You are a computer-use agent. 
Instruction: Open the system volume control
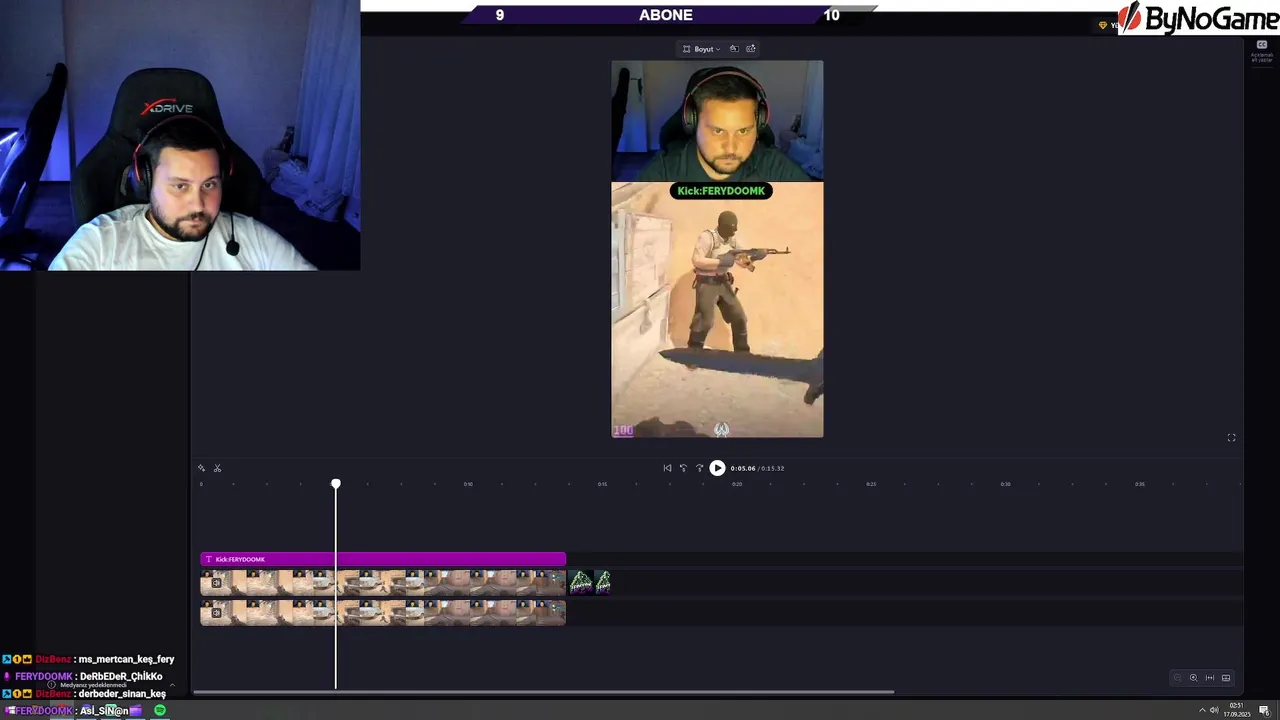pyautogui.click(x=1214, y=710)
